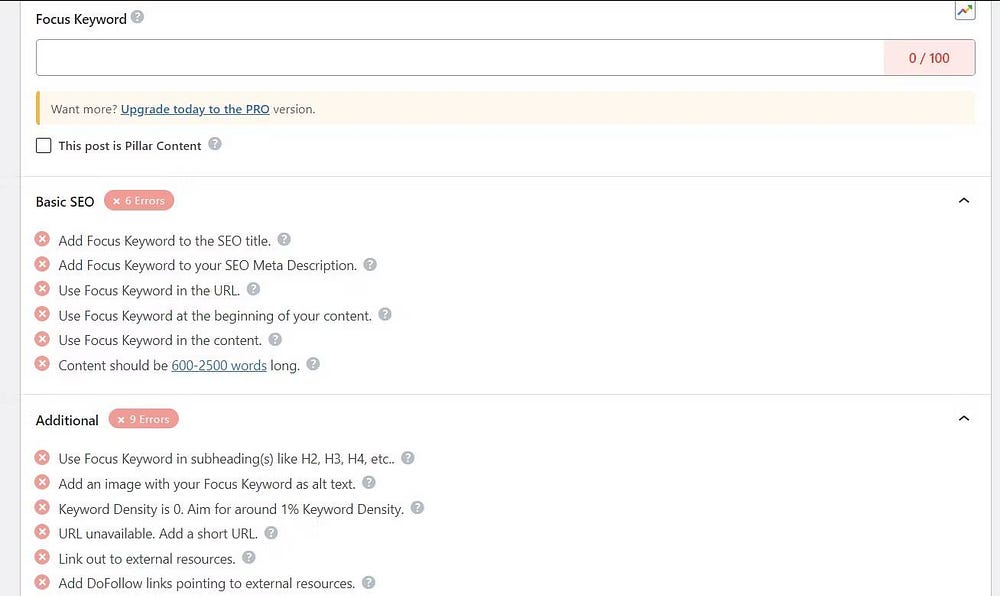Screen dimensions: 1000x596
Task: Open help for image alt text check
Action: coord(369,483)
